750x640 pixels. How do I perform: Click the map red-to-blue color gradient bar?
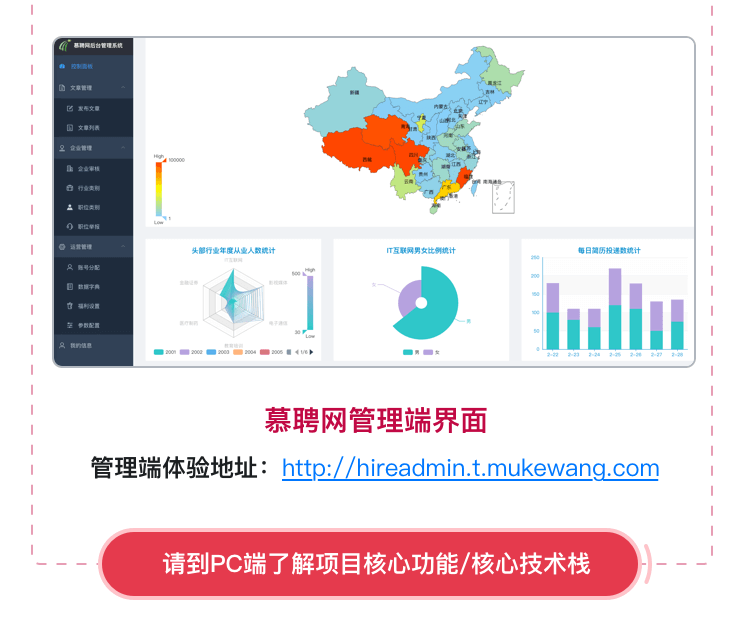click(x=159, y=189)
